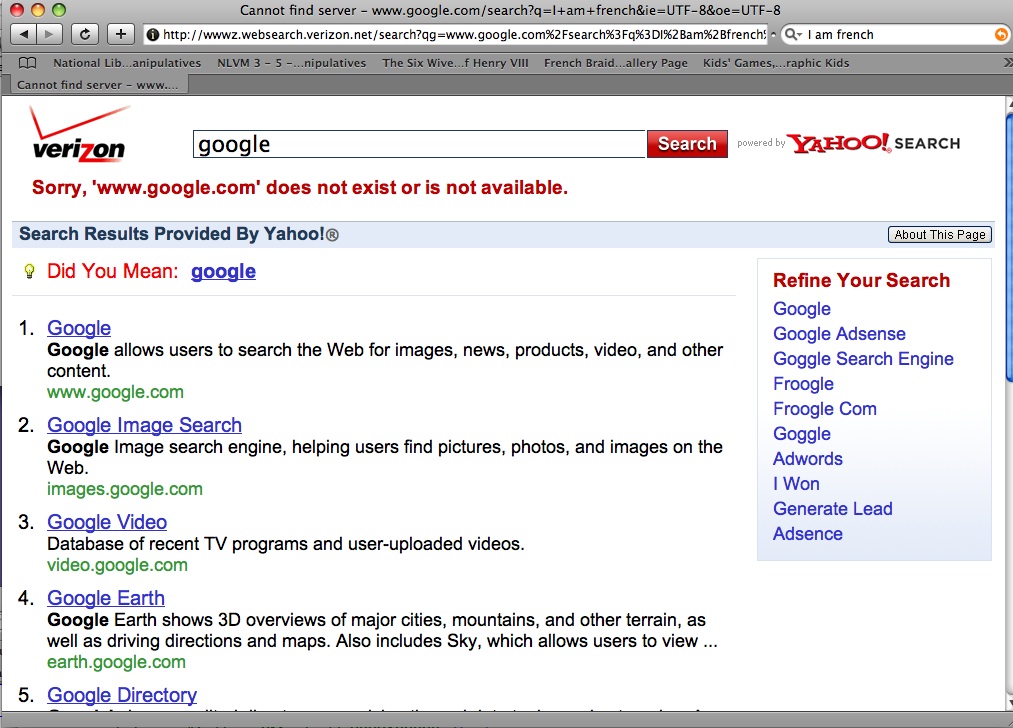Image resolution: width=1013 pixels, height=728 pixels.
Task: Click the blue vertical scrollbar thumb
Action: point(1009,249)
